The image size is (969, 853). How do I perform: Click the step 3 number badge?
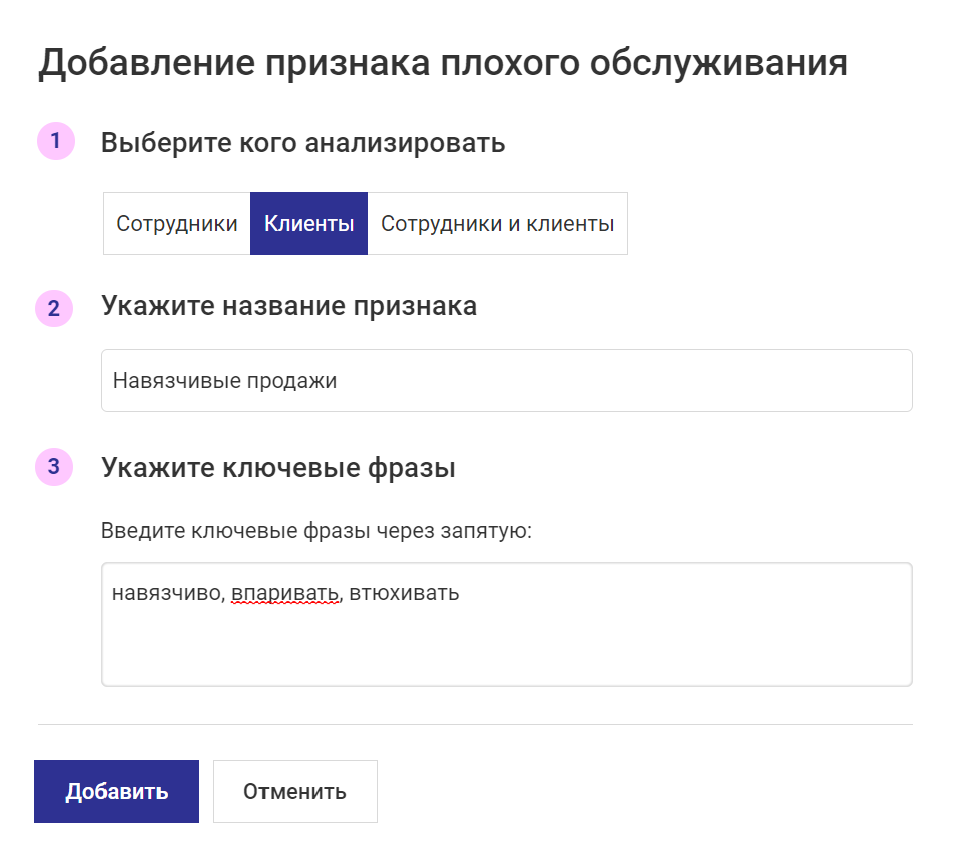tap(54, 467)
